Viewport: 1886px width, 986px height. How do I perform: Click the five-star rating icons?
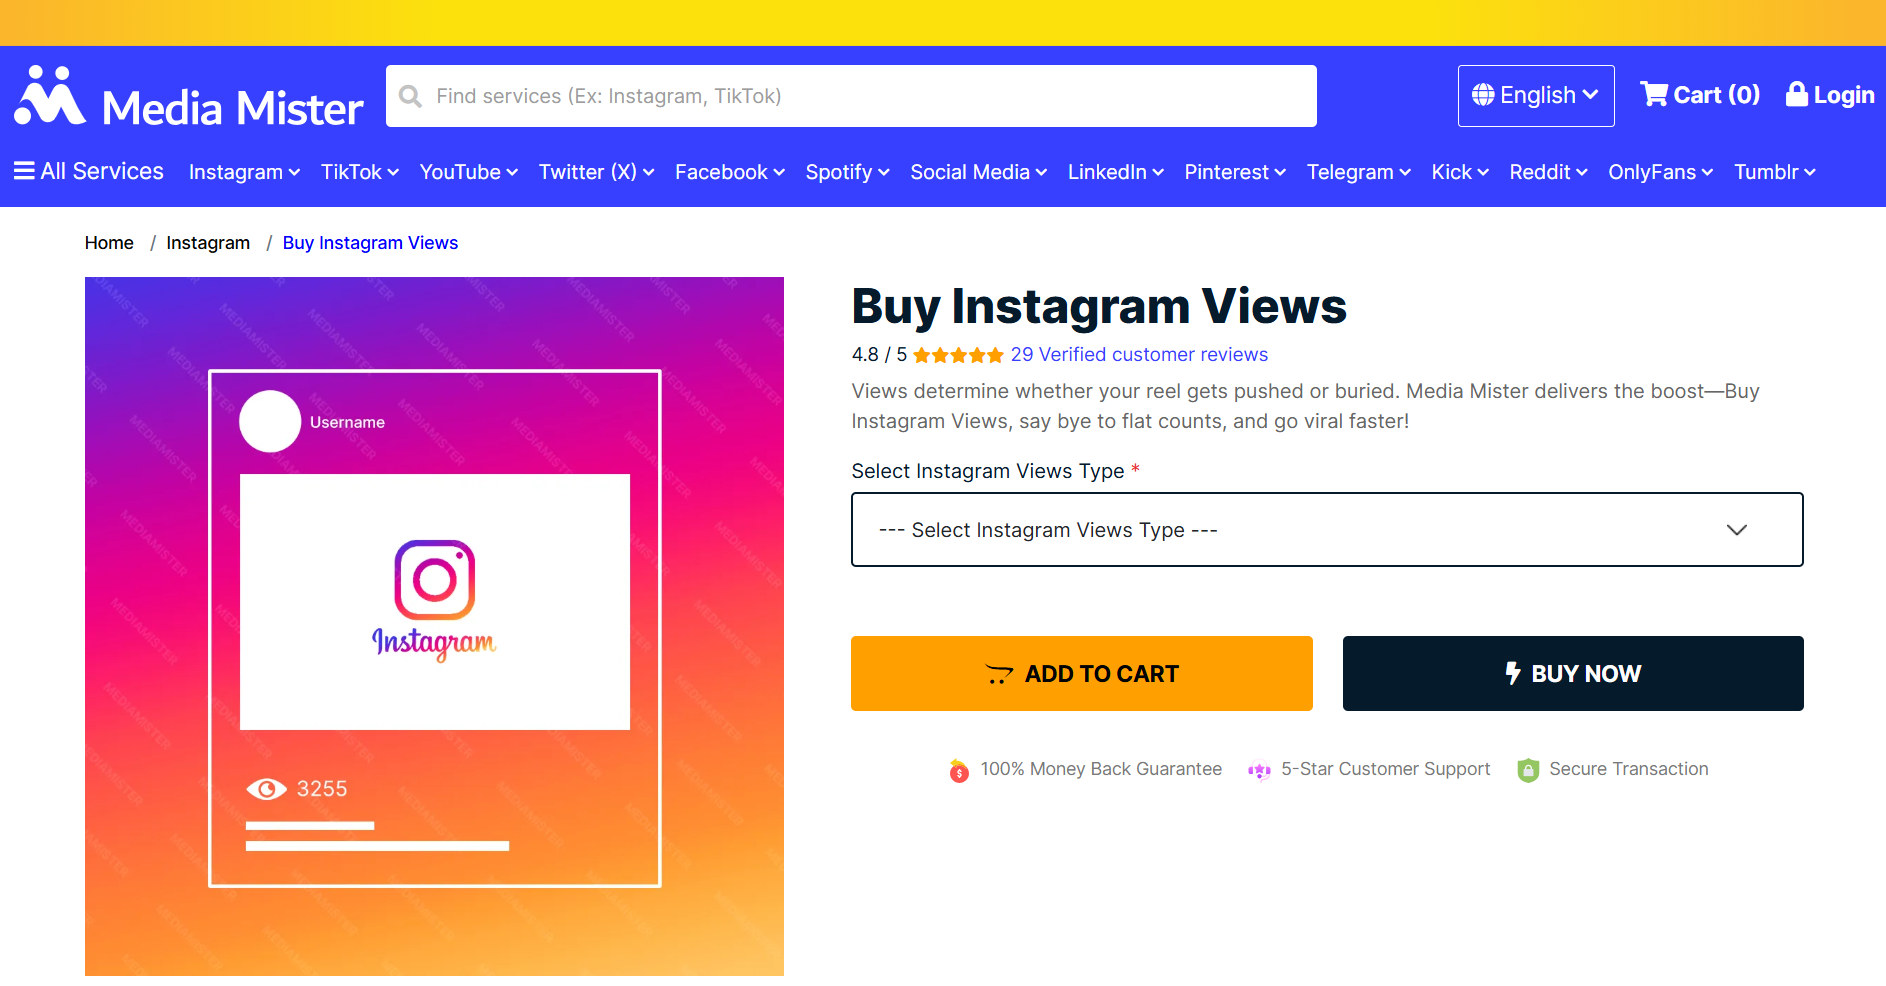pos(958,355)
